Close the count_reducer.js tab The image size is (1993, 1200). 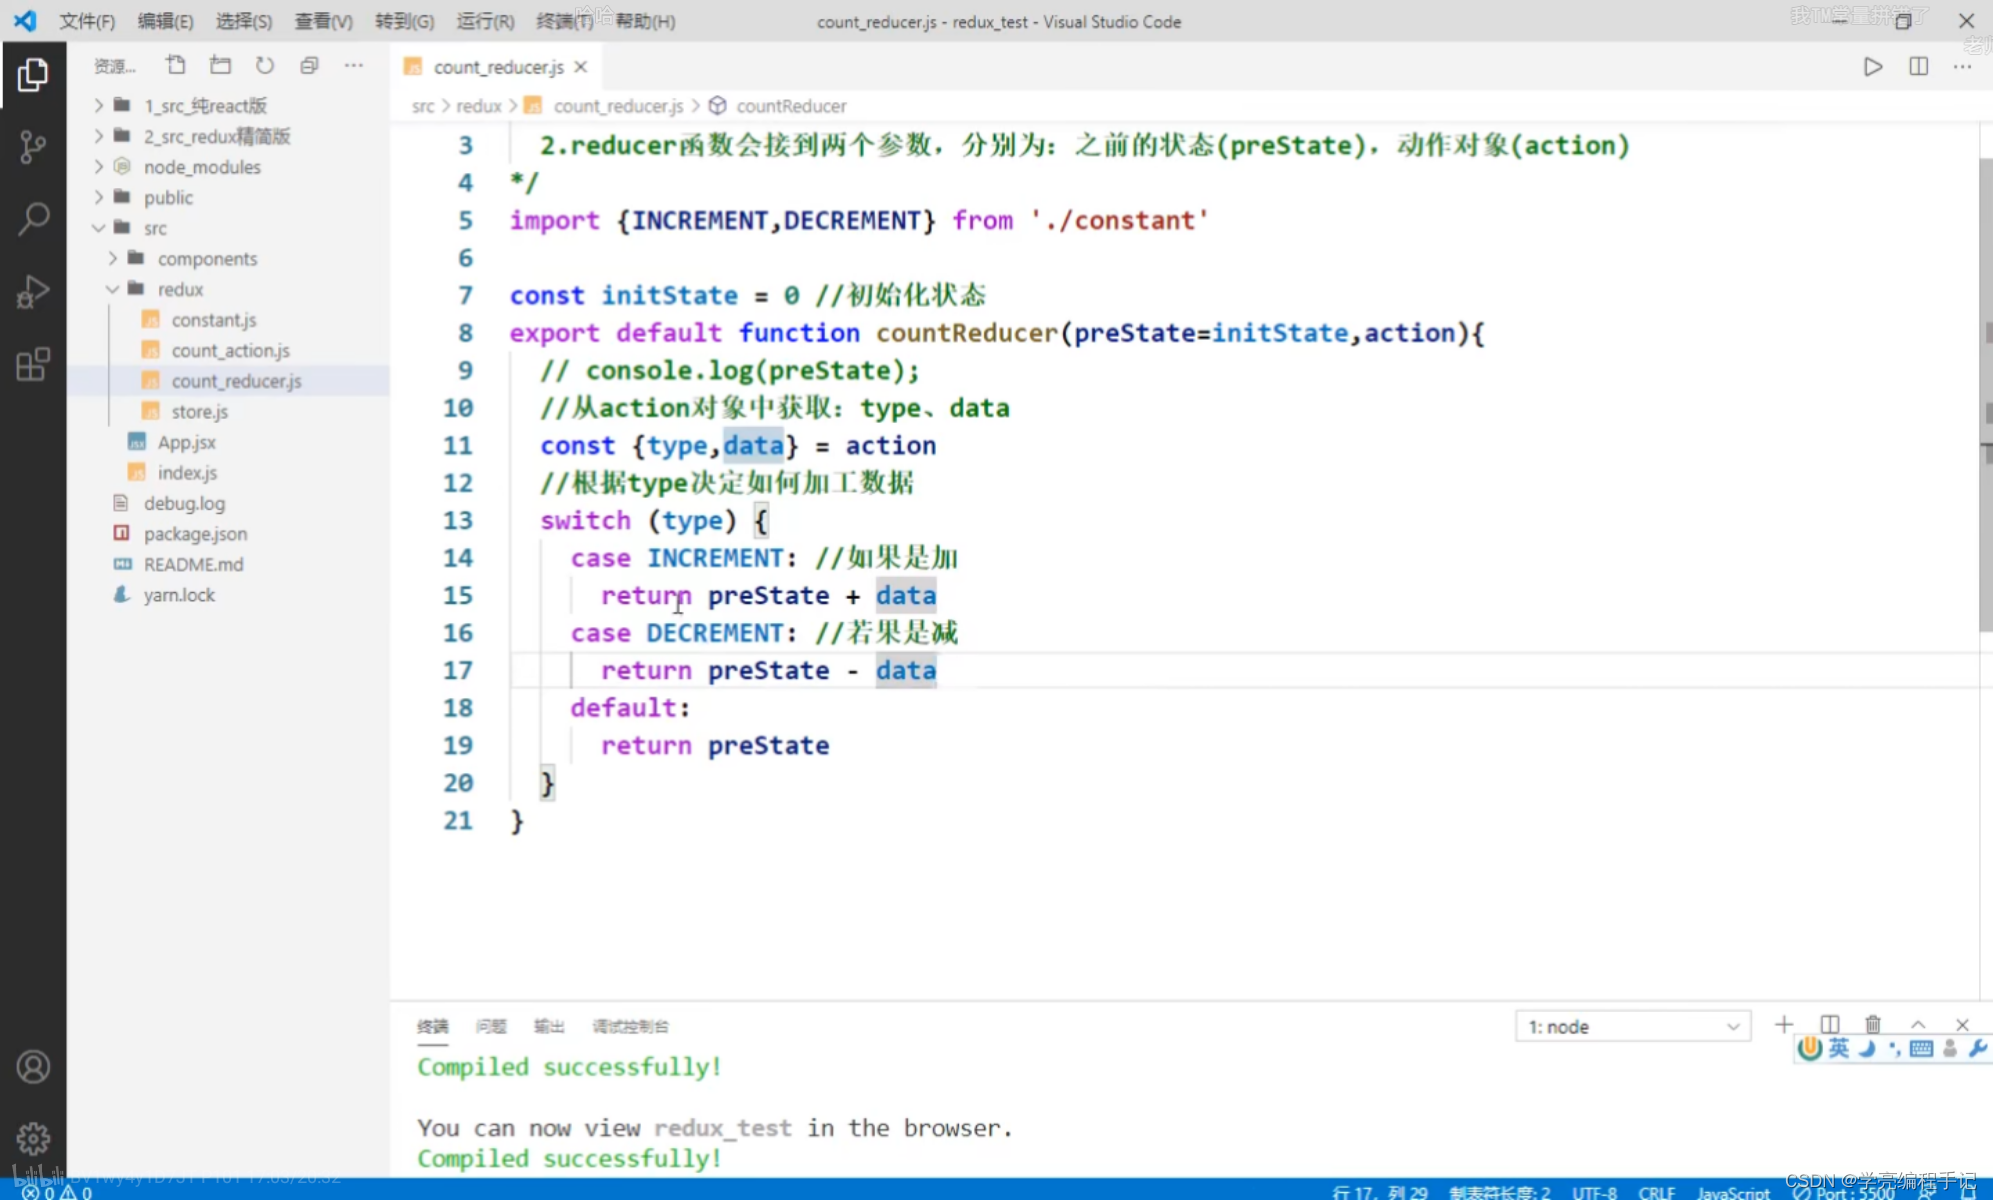tap(581, 67)
